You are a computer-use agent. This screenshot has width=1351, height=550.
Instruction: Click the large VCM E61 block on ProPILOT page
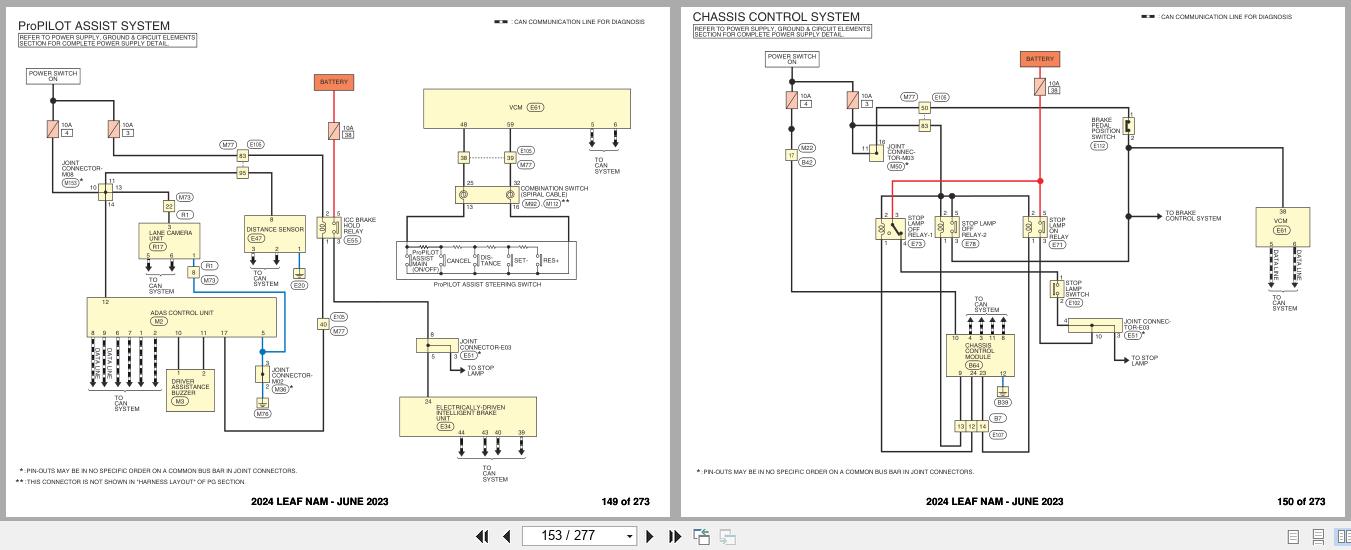[527, 107]
